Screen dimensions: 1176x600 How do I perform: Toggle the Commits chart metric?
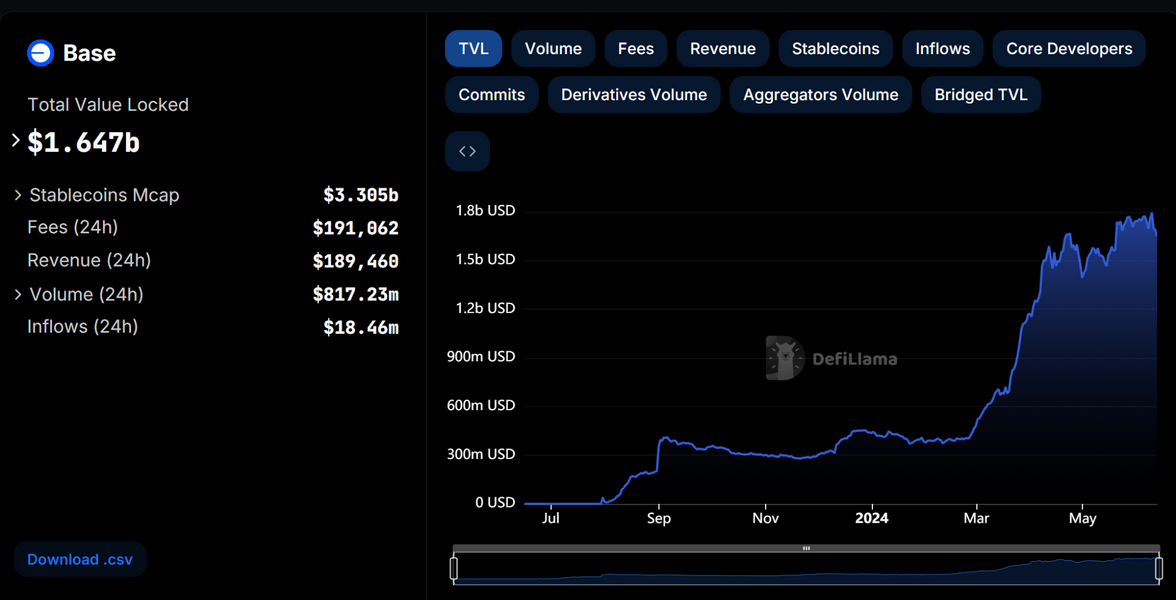(491, 95)
